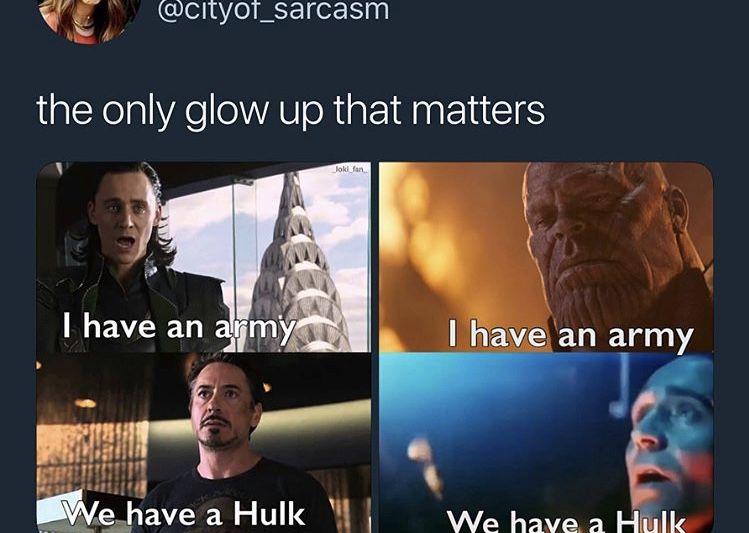Open the bottom-right blue-tinted image
Screen dimensions: 749x533
[546, 443]
